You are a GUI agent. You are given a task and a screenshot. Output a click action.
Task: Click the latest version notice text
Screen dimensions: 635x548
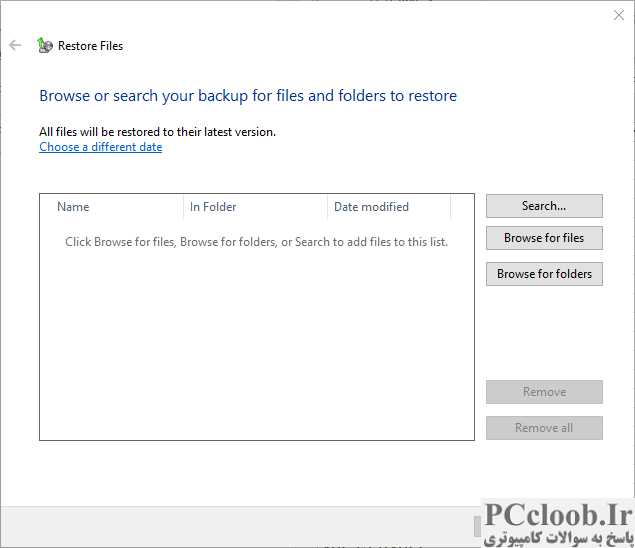pyautogui.click(x=157, y=132)
